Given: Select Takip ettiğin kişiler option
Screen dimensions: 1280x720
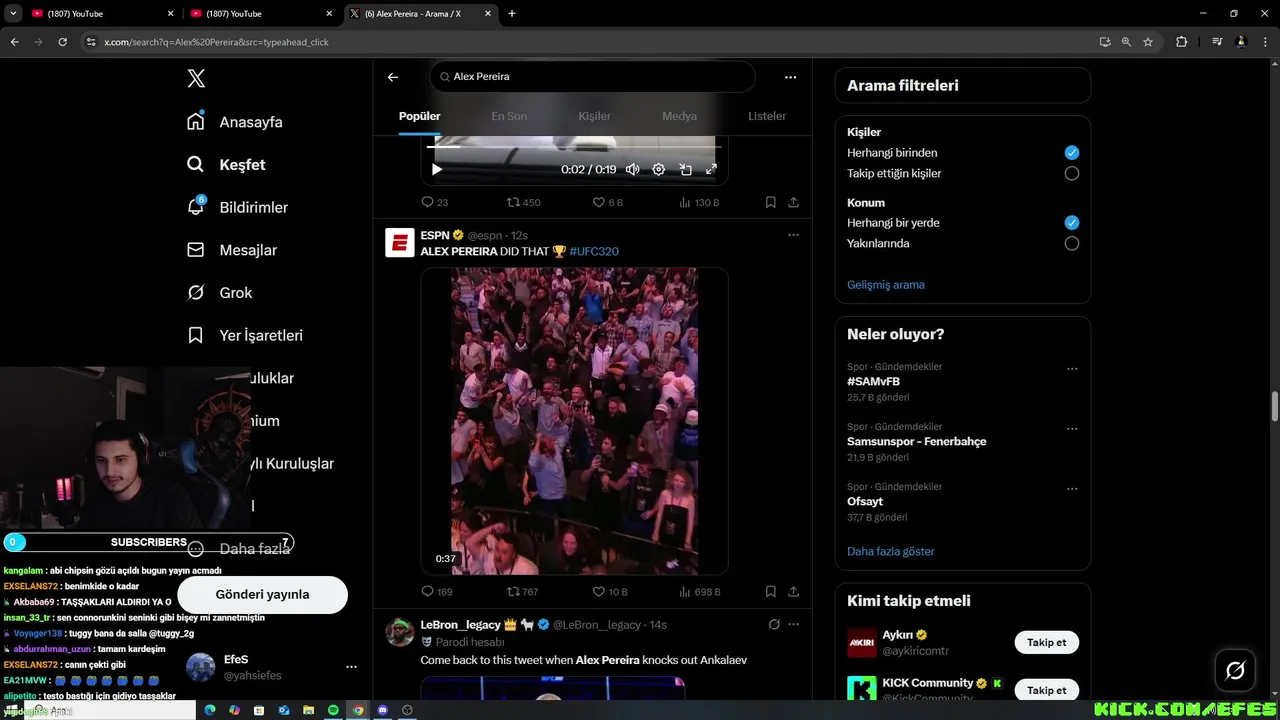Looking at the screenshot, I should pyautogui.click(x=1071, y=173).
